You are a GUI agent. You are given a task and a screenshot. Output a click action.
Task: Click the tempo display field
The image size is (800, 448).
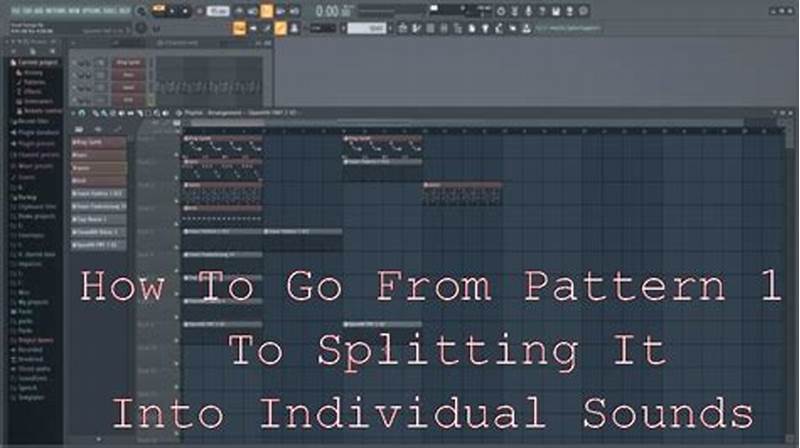pos(218,11)
